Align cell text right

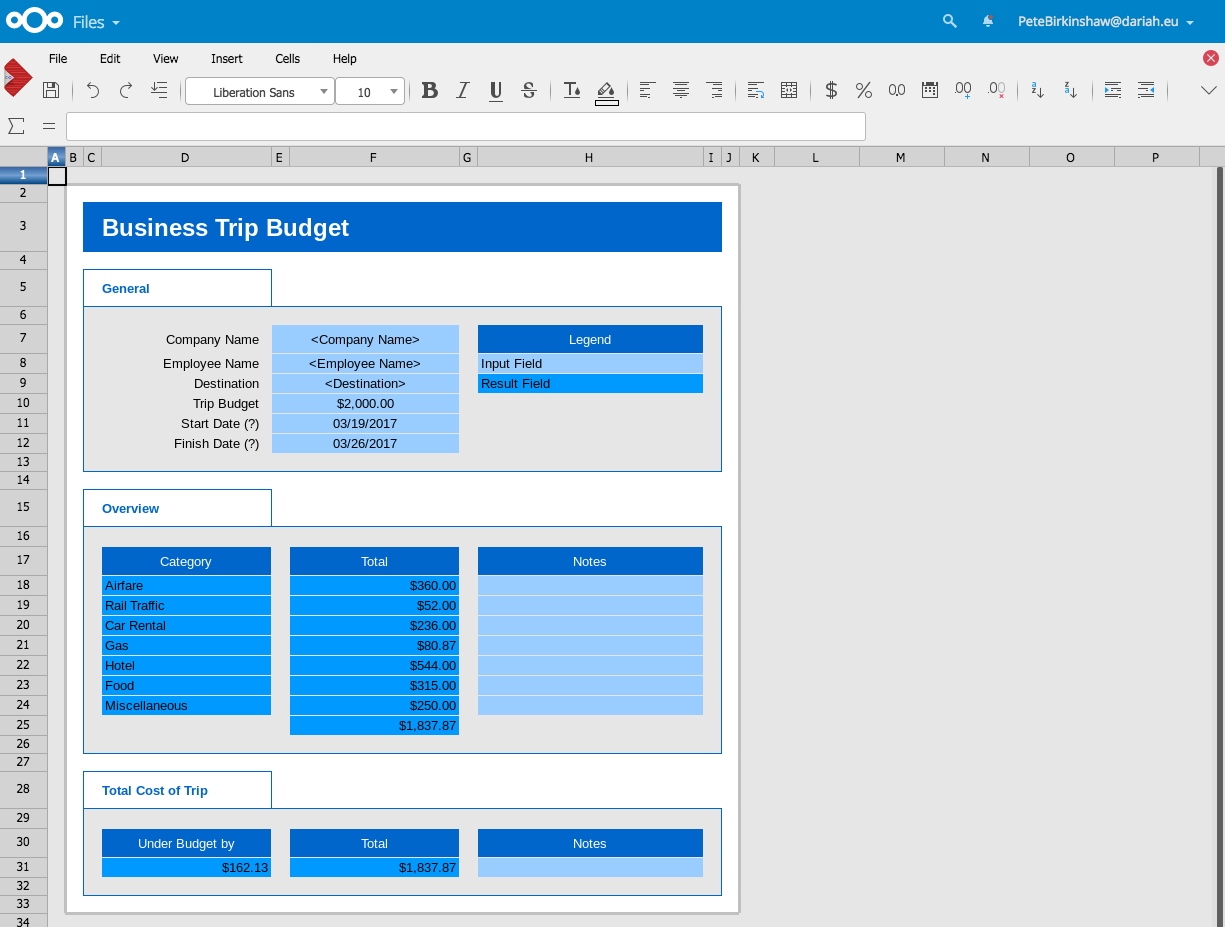[x=714, y=91]
